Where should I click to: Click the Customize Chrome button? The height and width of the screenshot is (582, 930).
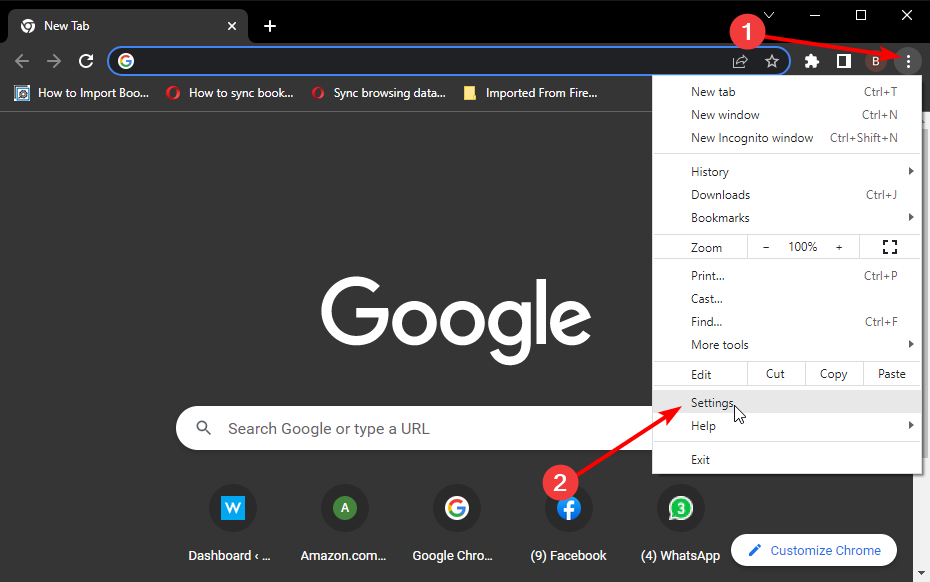pyautogui.click(x=814, y=551)
